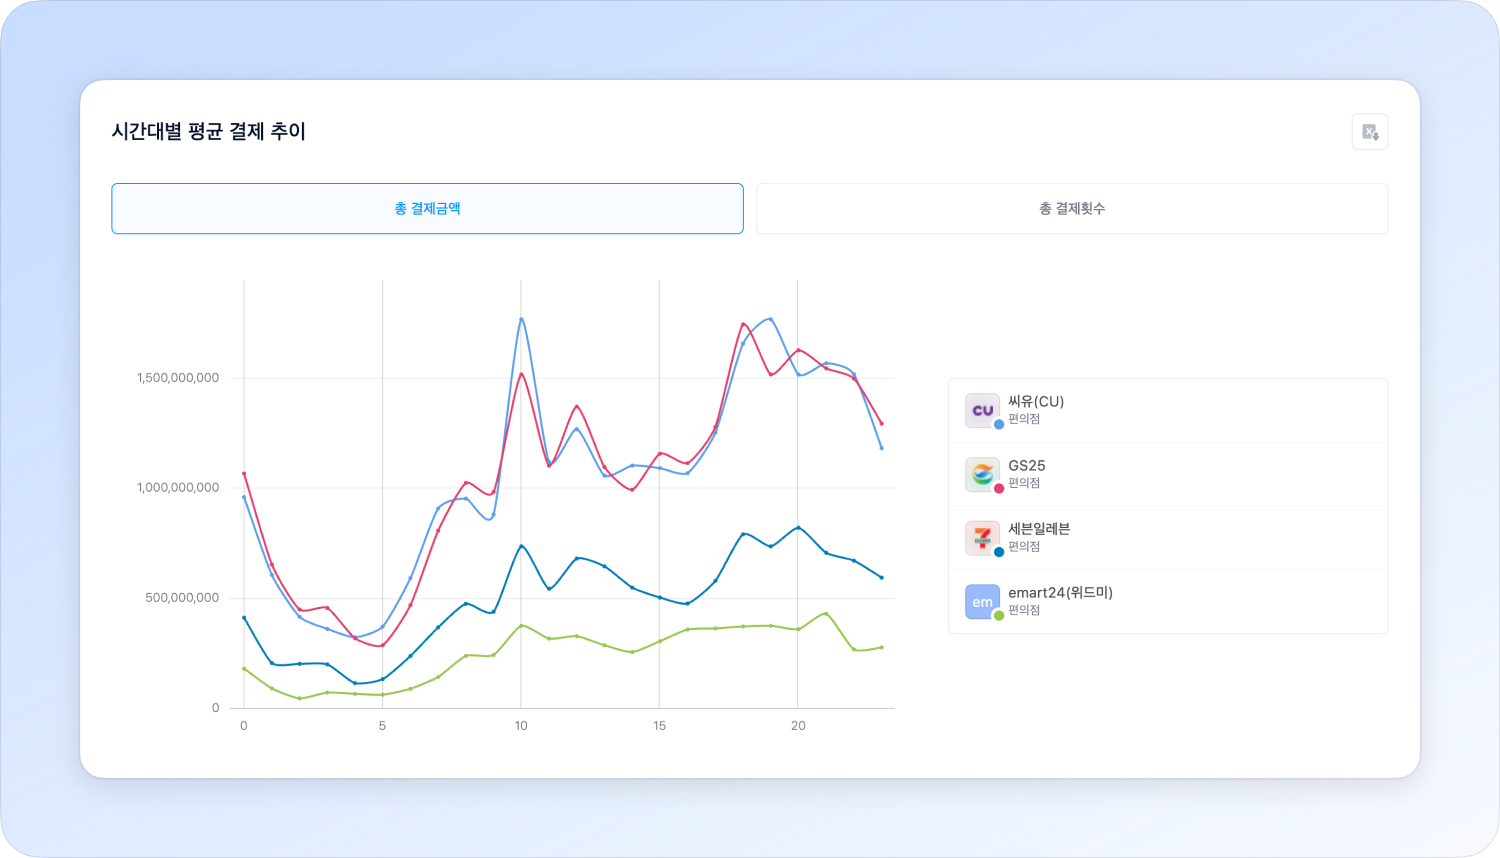Toggle the emart24(위드미) legend label
The image size is (1500, 858).
point(1060,593)
